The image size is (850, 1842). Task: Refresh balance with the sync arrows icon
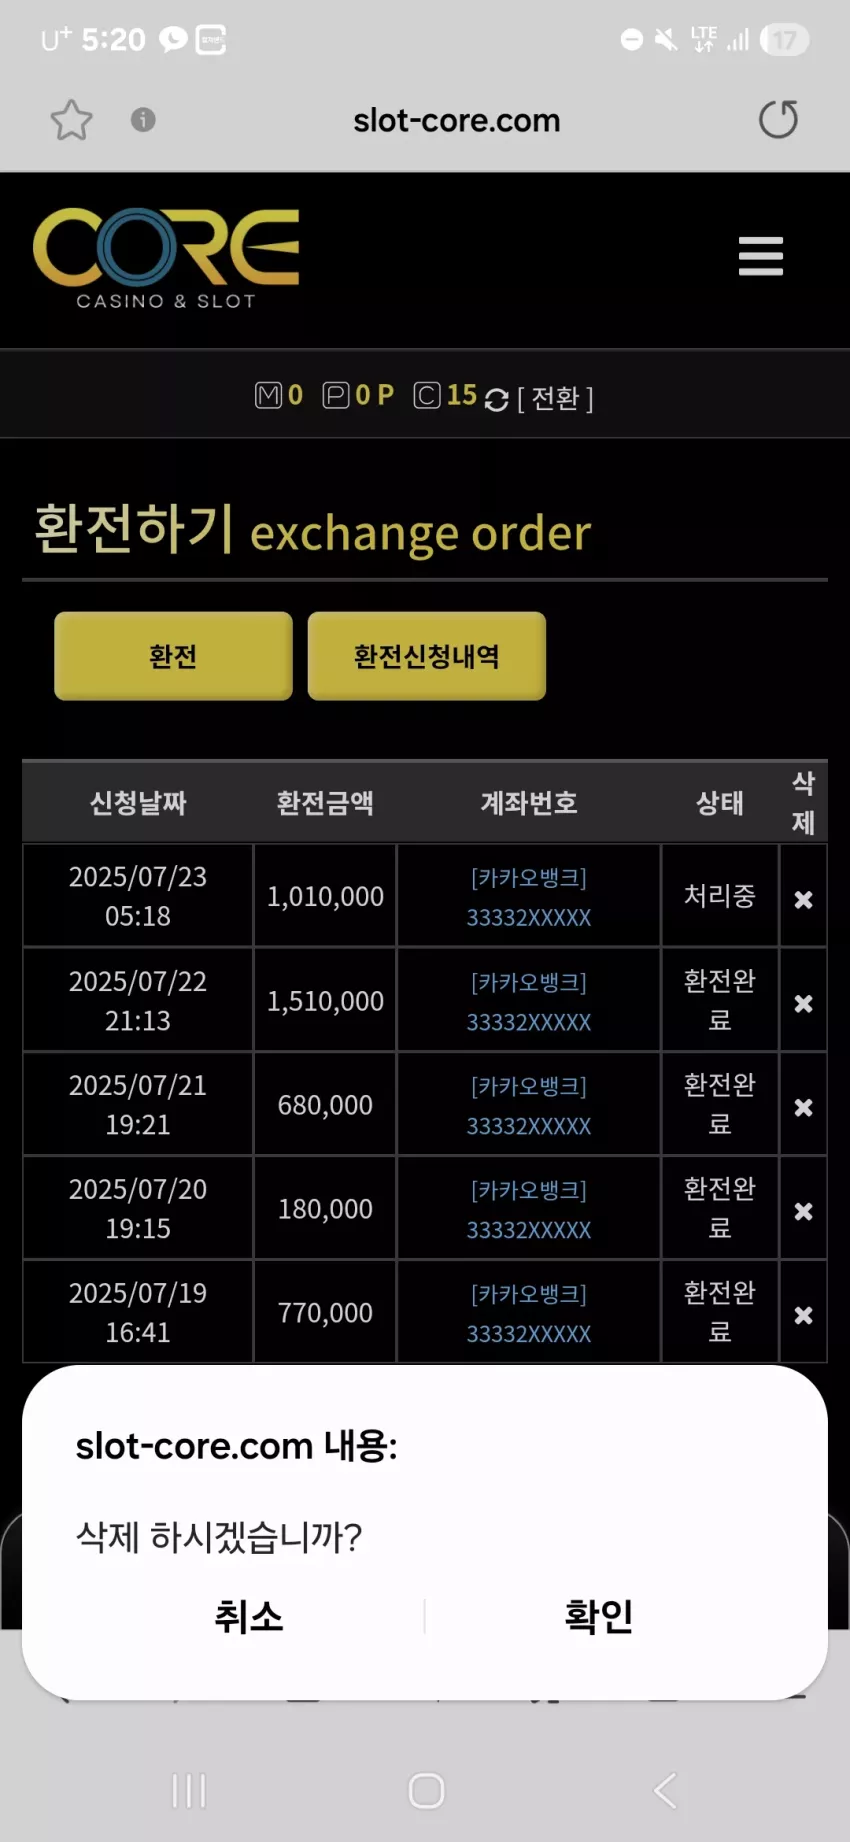coord(496,399)
